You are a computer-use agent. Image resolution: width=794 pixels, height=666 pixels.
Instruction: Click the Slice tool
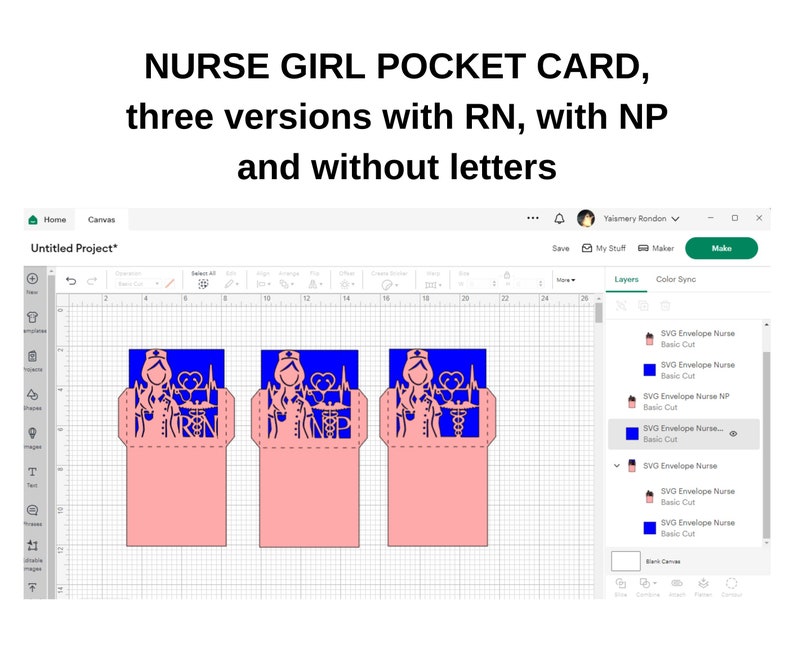(621, 587)
